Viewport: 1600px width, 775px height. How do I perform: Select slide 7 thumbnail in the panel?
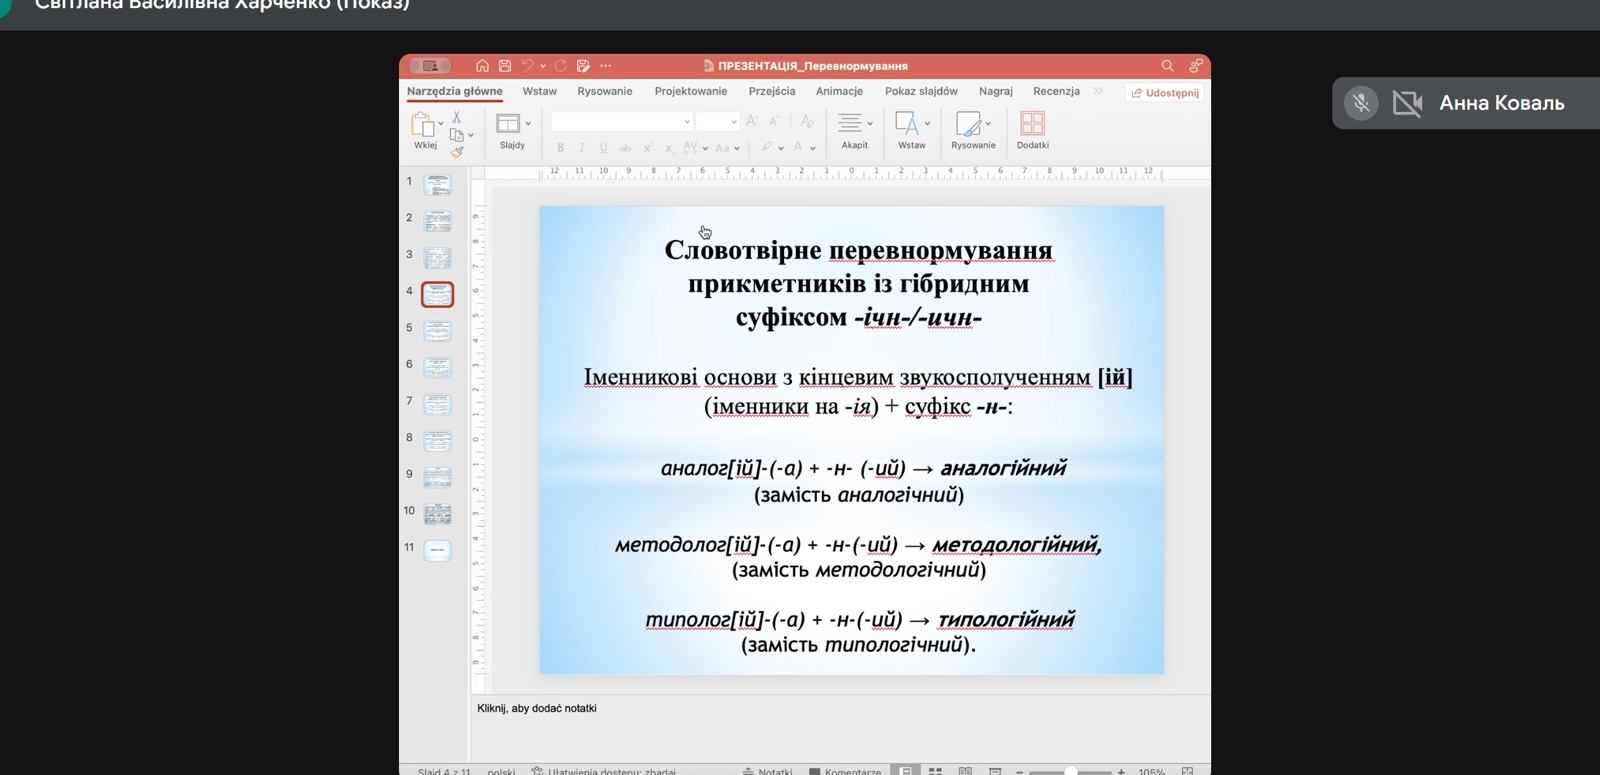point(437,404)
